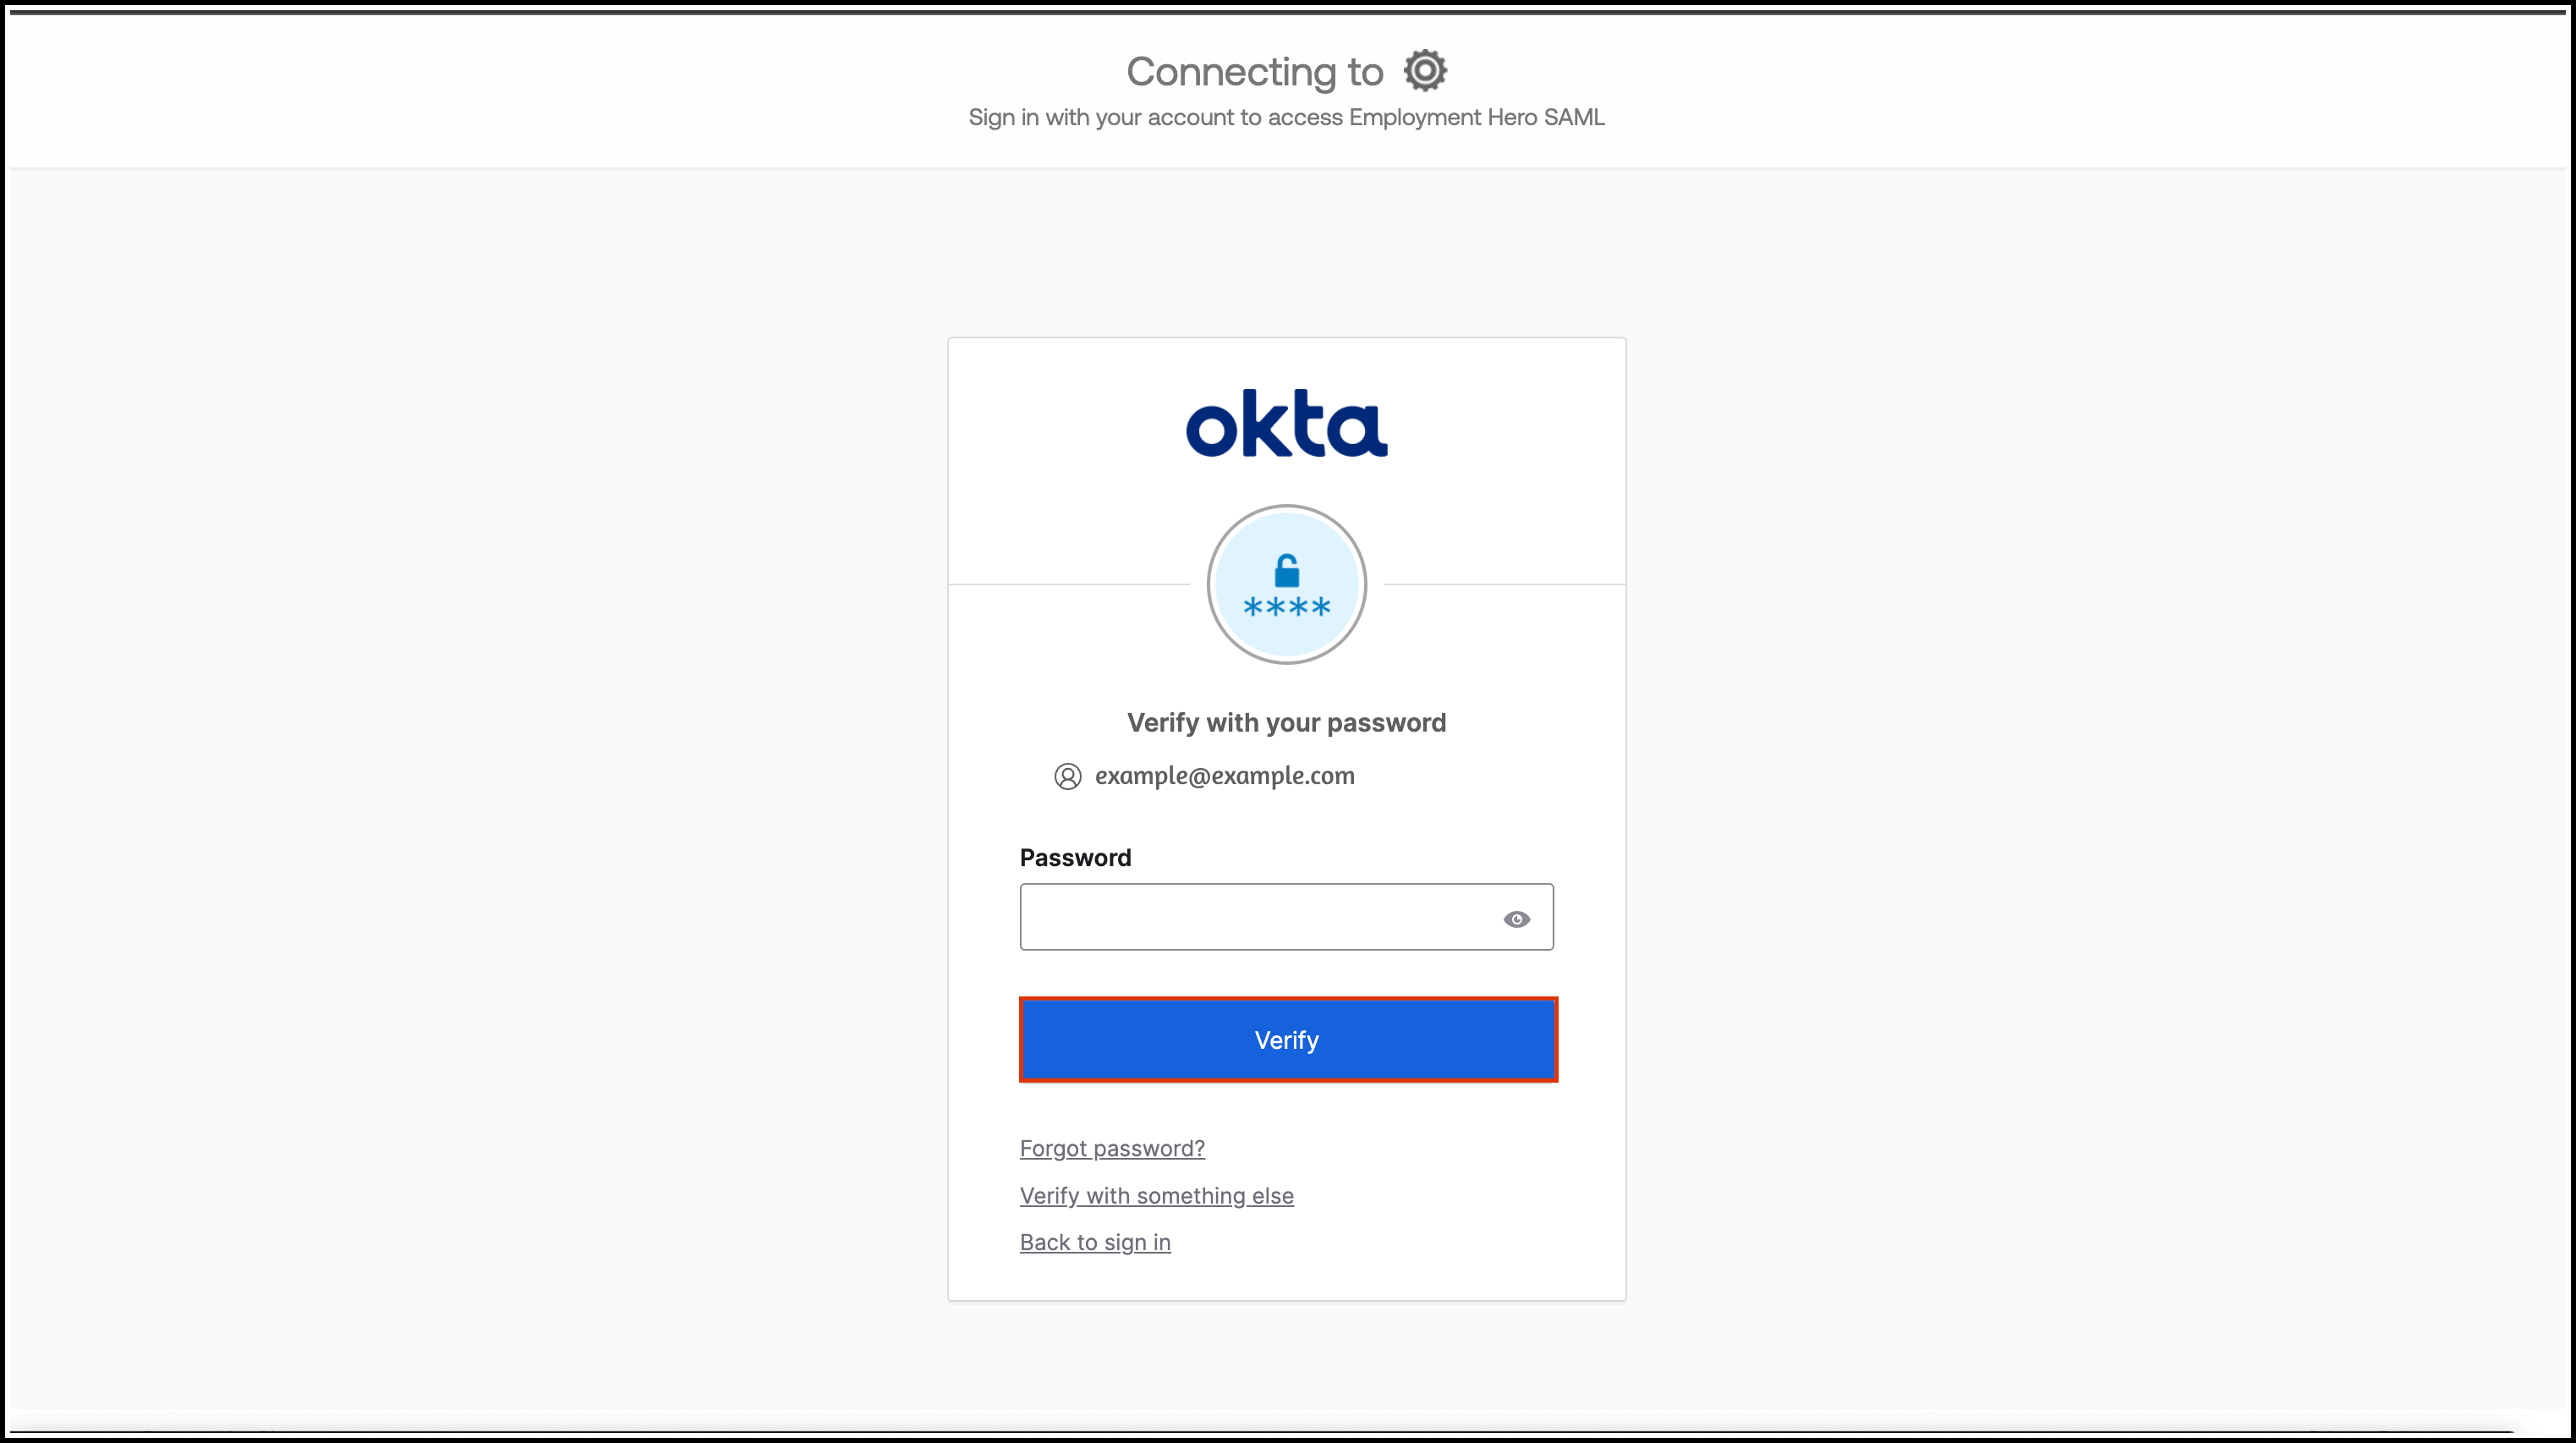Show the password using the eye icon

pos(1516,919)
